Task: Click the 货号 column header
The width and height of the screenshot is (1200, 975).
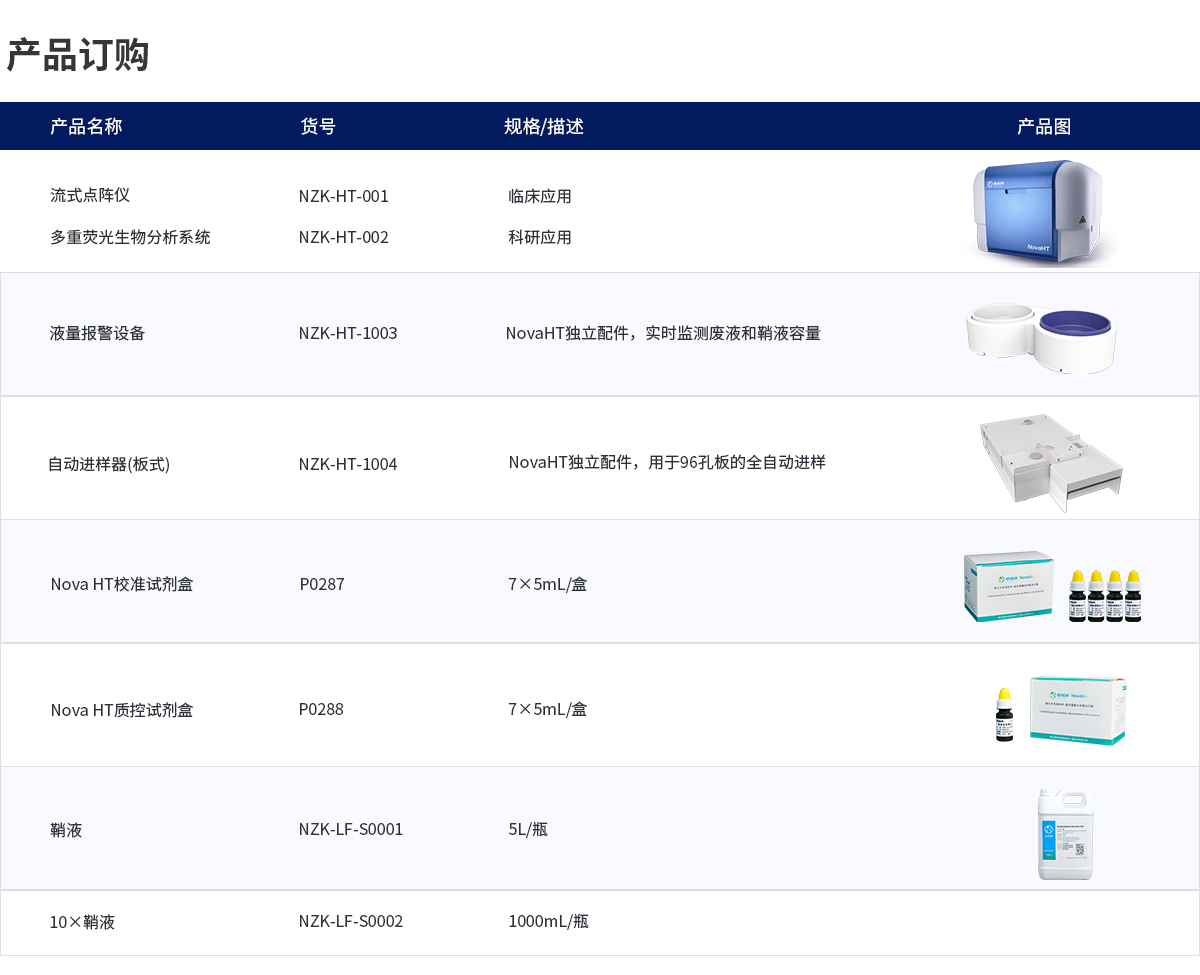Action: [x=318, y=126]
